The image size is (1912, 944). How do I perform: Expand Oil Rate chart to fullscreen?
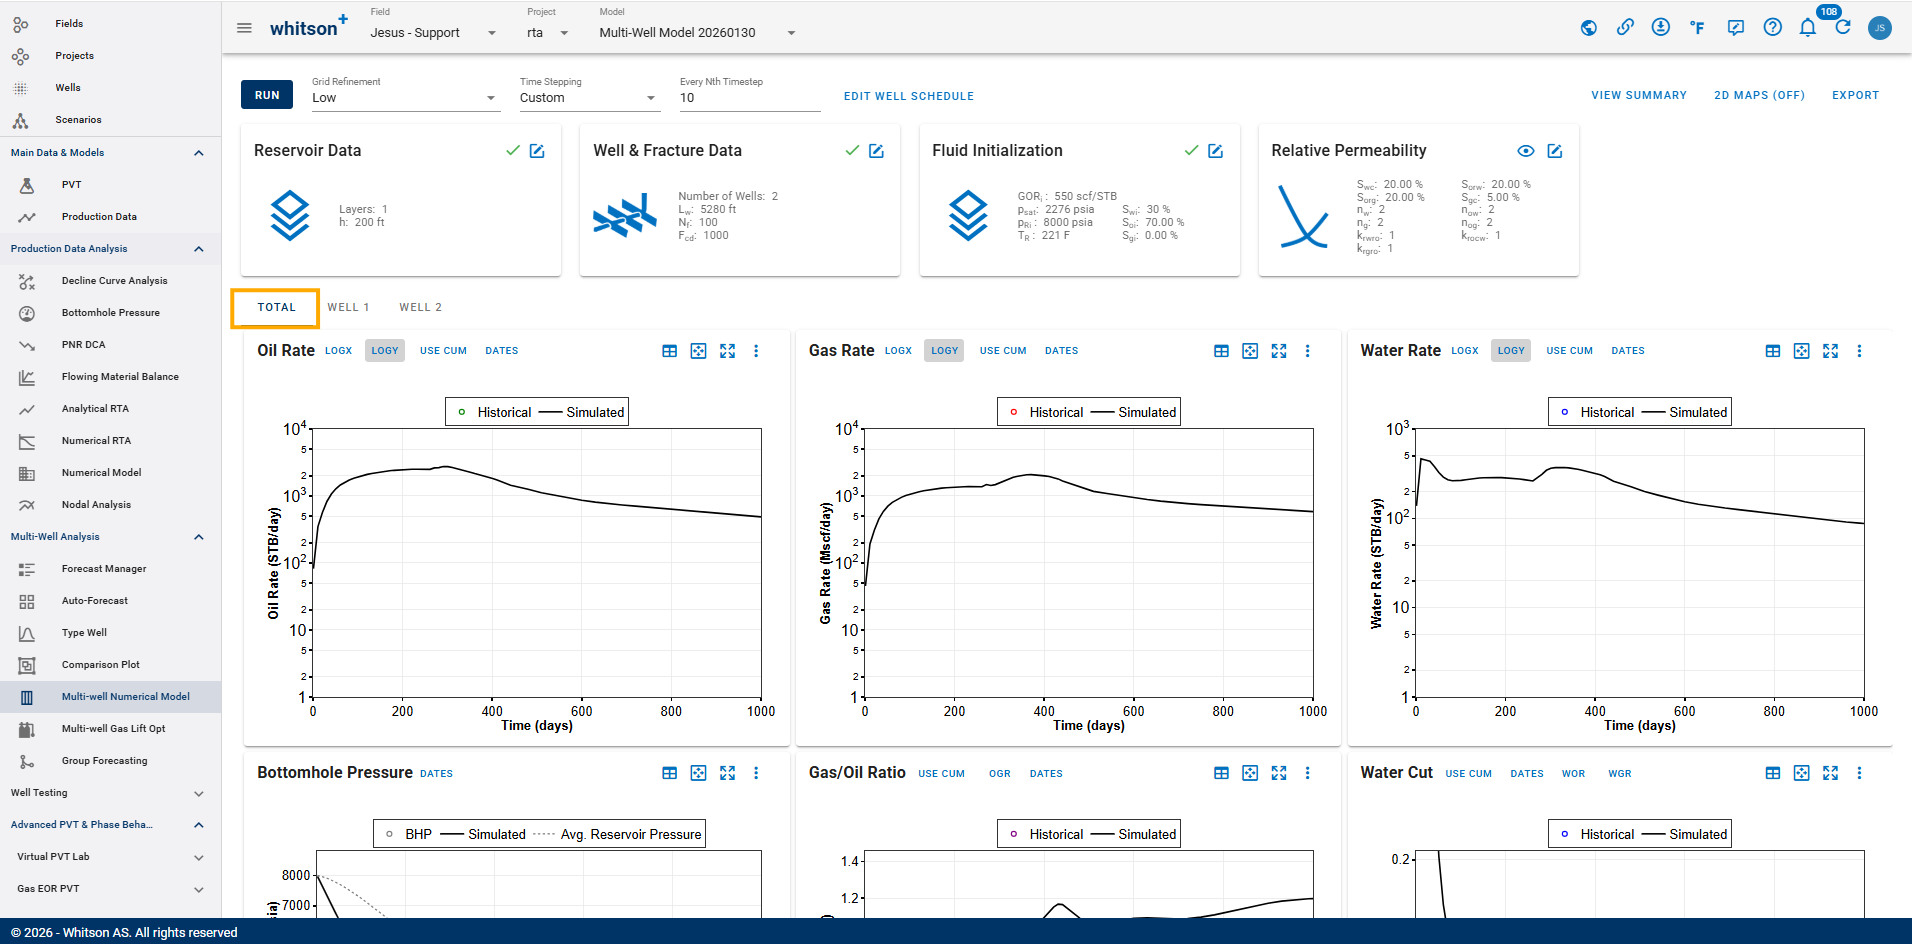[x=727, y=351]
